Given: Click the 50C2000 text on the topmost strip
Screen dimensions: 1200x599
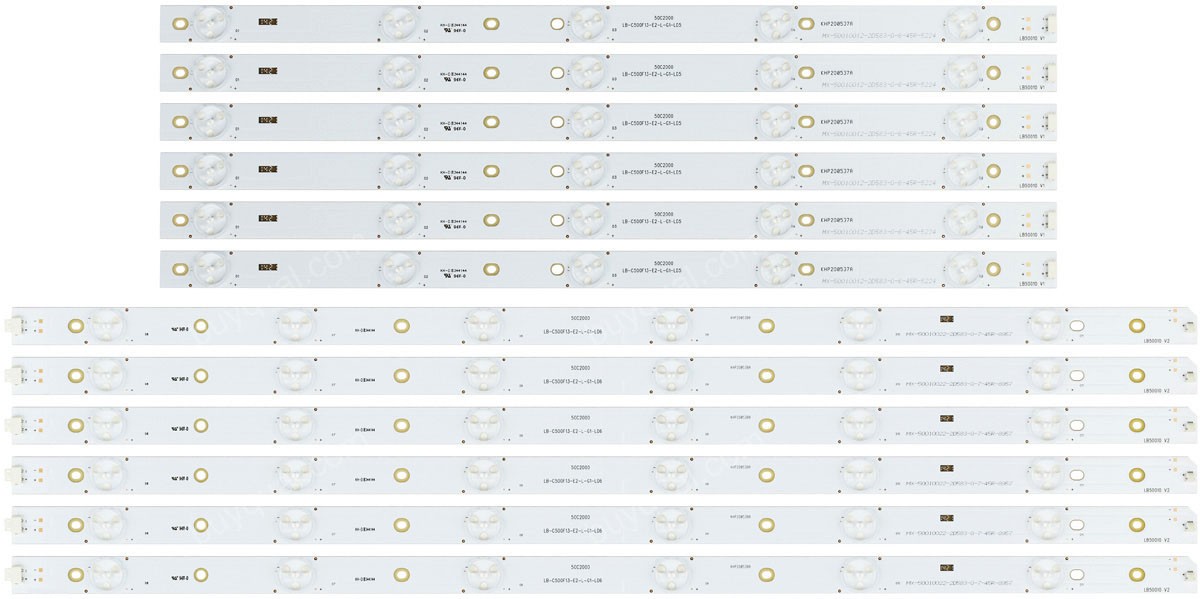Looking at the screenshot, I should tap(664, 16).
